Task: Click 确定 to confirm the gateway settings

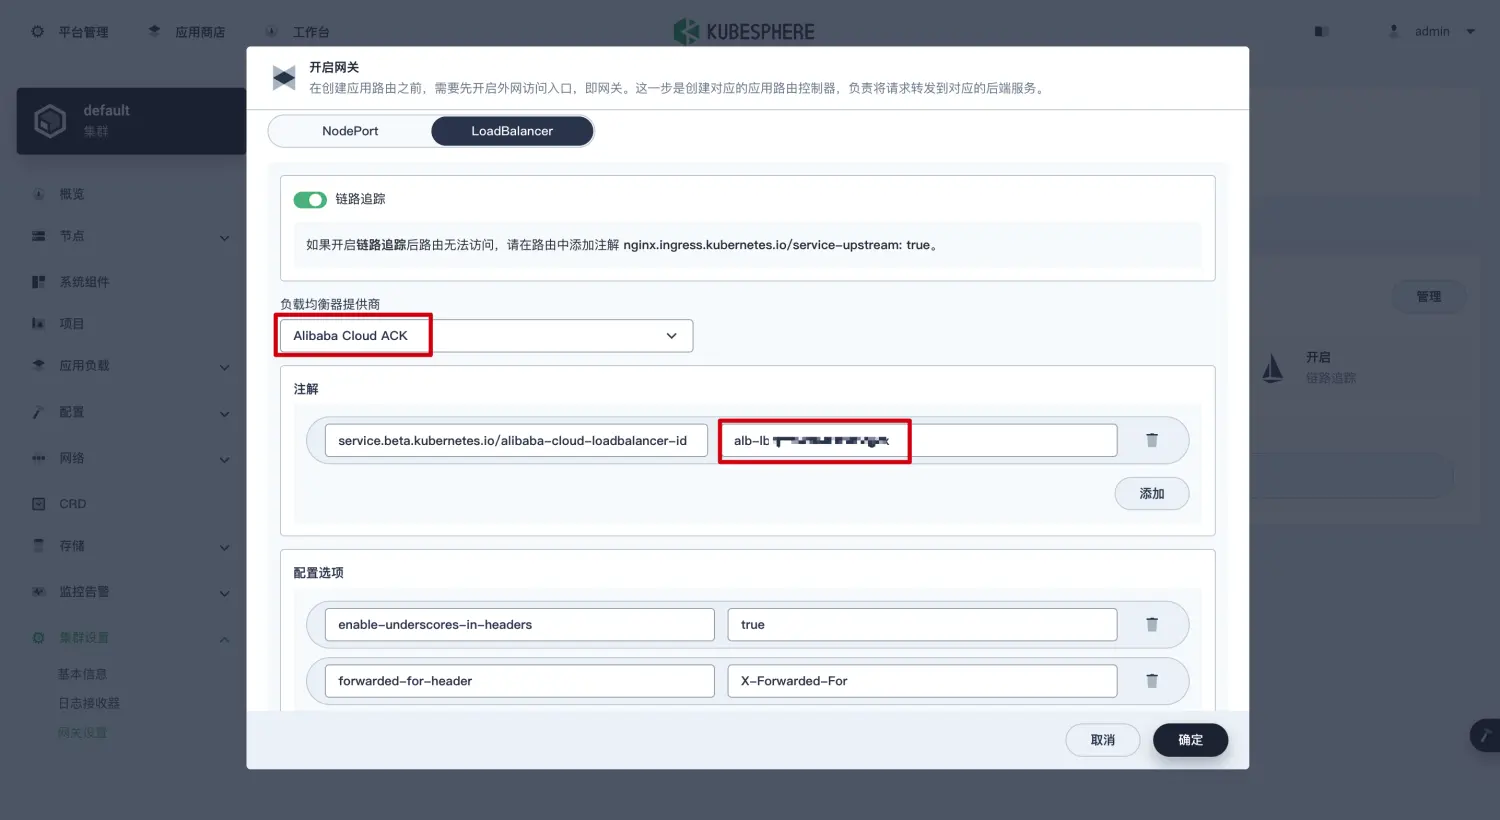Action: [x=1190, y=740]
